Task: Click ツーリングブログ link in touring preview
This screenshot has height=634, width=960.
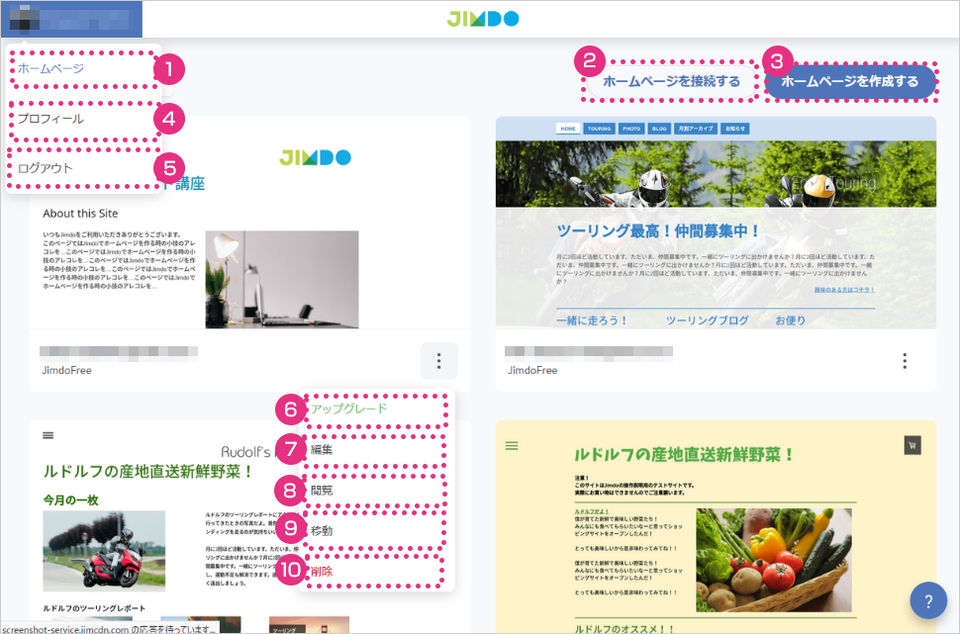Action: click(707, 320)
